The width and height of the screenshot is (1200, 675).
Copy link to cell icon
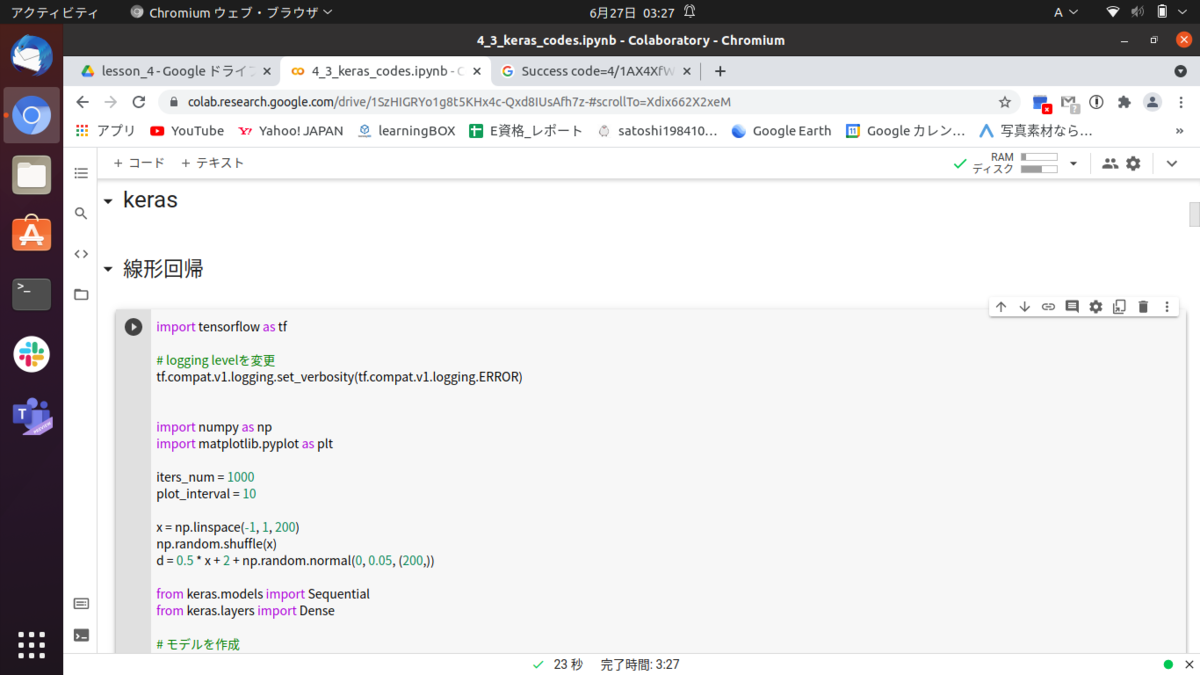[1048, 307]
